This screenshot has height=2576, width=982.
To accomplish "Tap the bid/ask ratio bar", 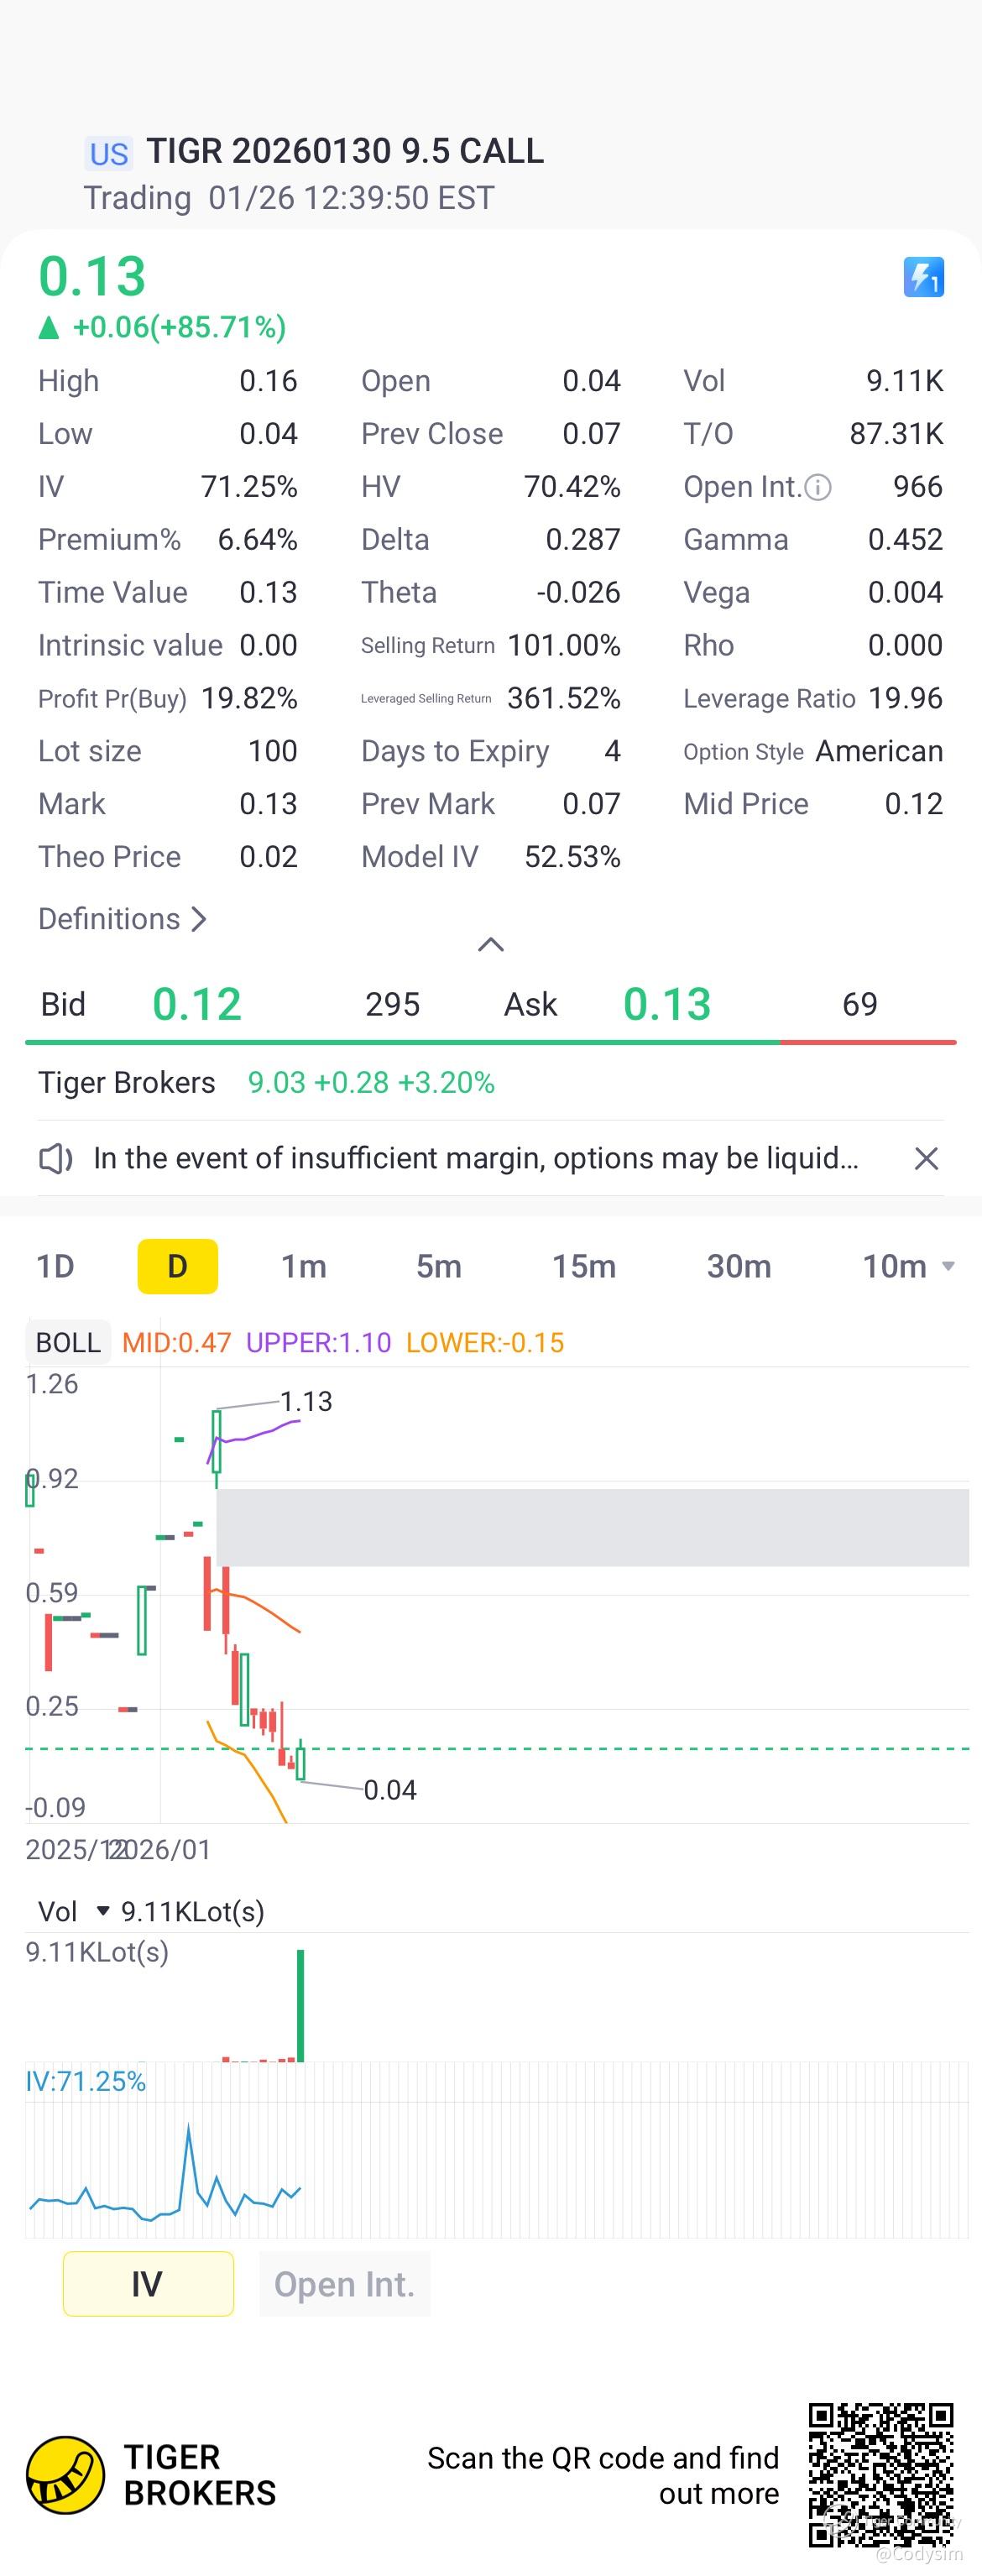I will tap(490, 1042).
